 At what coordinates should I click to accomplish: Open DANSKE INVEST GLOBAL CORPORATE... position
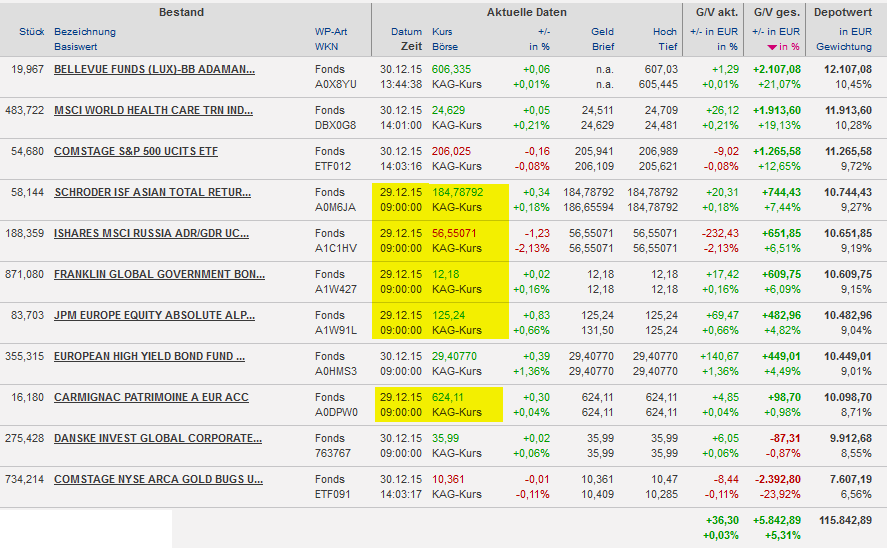coord(157,438)
